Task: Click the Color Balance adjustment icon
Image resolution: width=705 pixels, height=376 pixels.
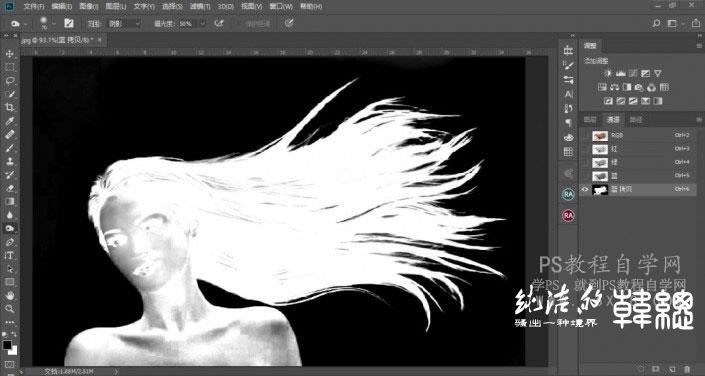Action: tap(615, 87)
